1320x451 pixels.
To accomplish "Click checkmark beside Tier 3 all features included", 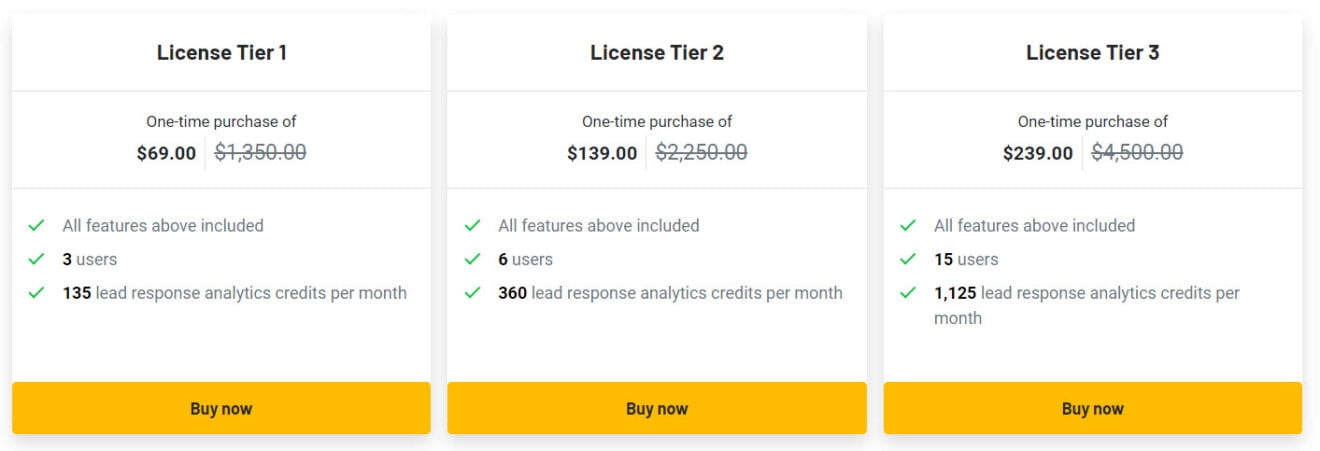I will [908, 226].
